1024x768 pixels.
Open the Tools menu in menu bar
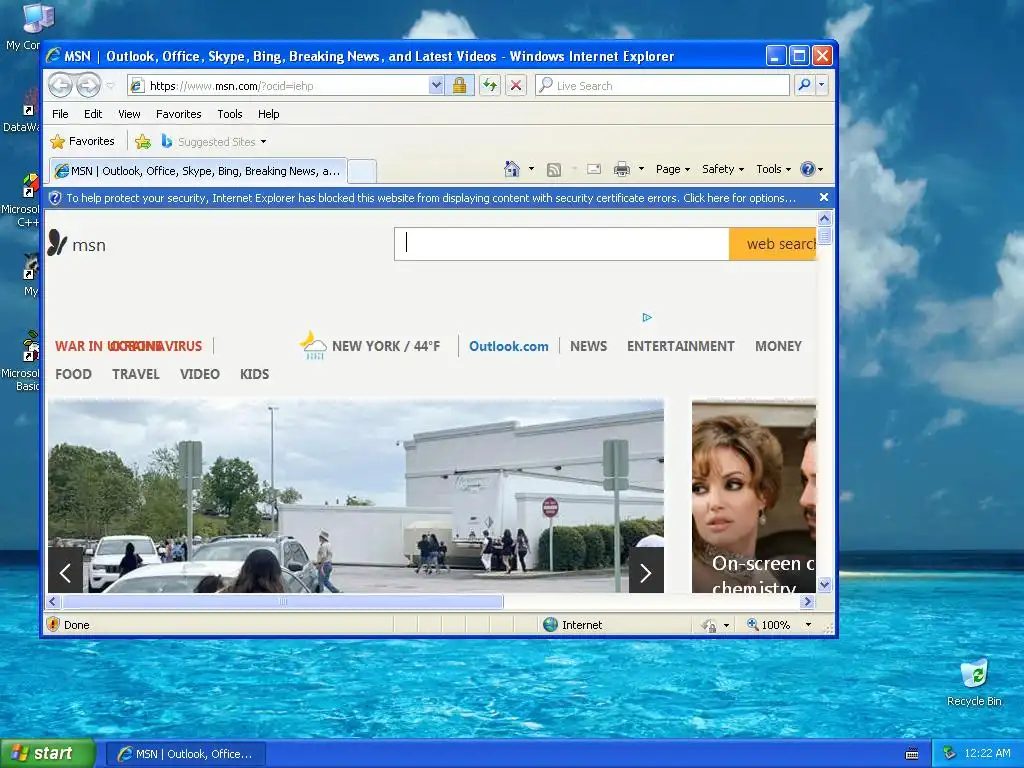[x=230, y=114]
